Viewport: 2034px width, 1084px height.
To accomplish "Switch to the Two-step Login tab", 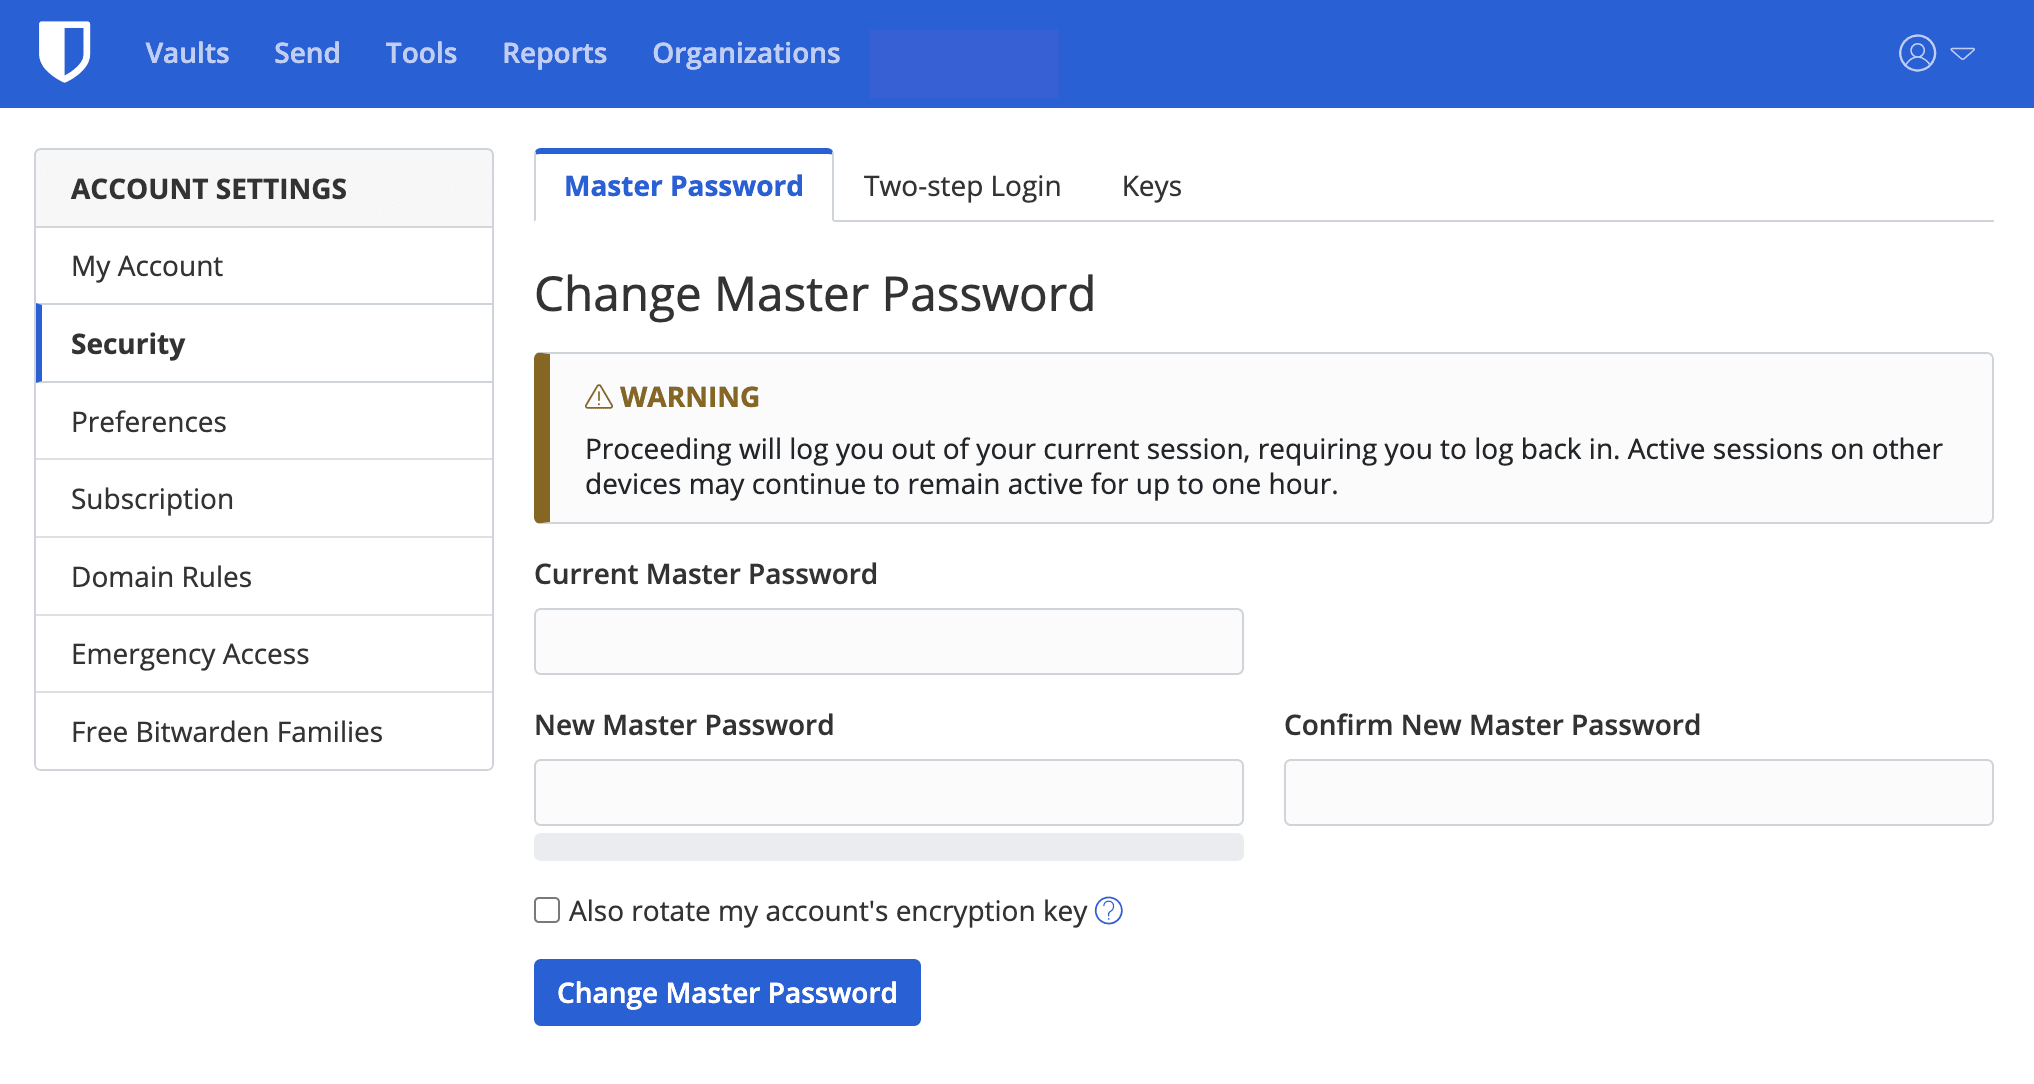I will [961, 185].
